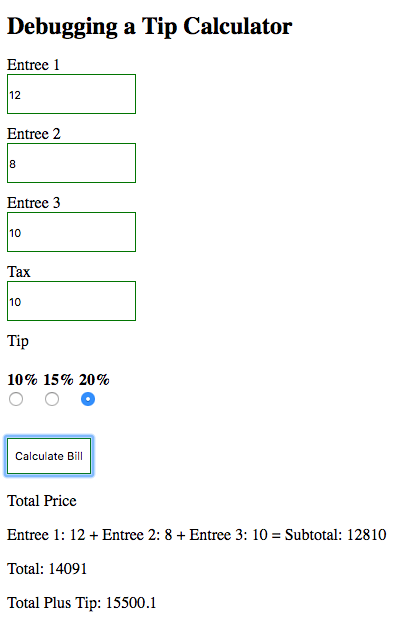Click the Entree 2 label text
416x638 pixels.
point(34,134)
